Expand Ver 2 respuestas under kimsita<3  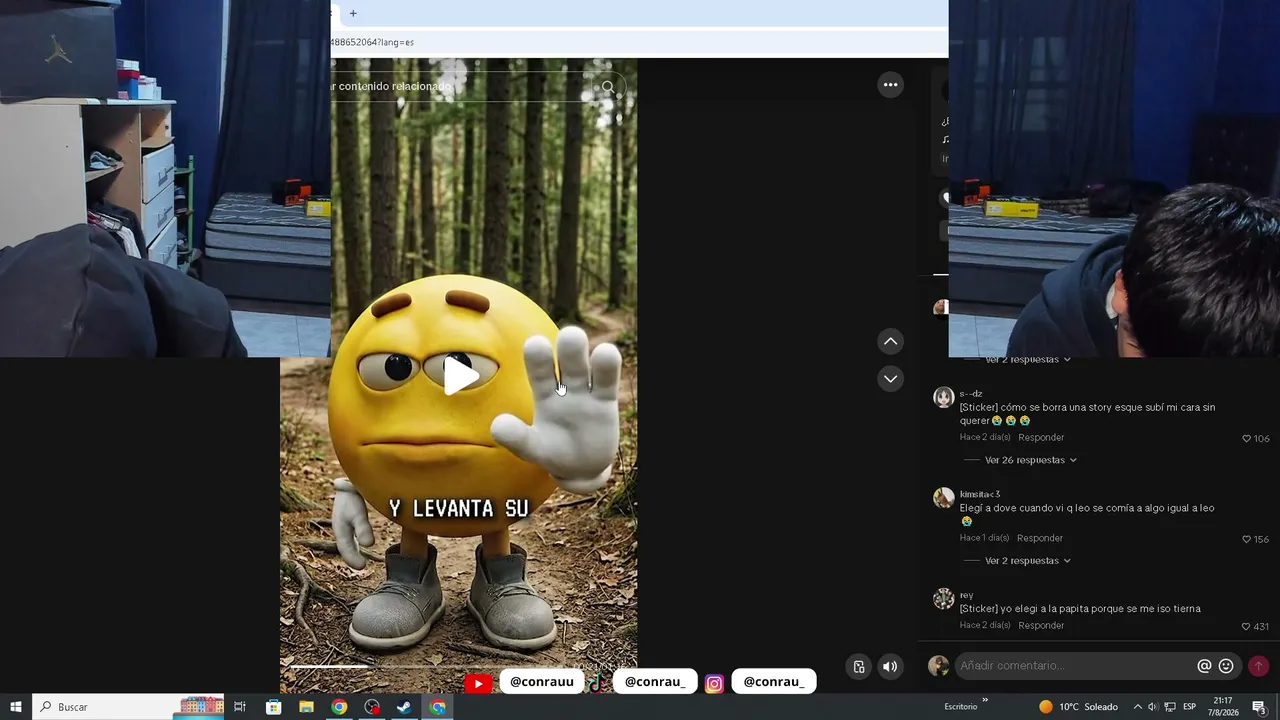[1027, 561]
